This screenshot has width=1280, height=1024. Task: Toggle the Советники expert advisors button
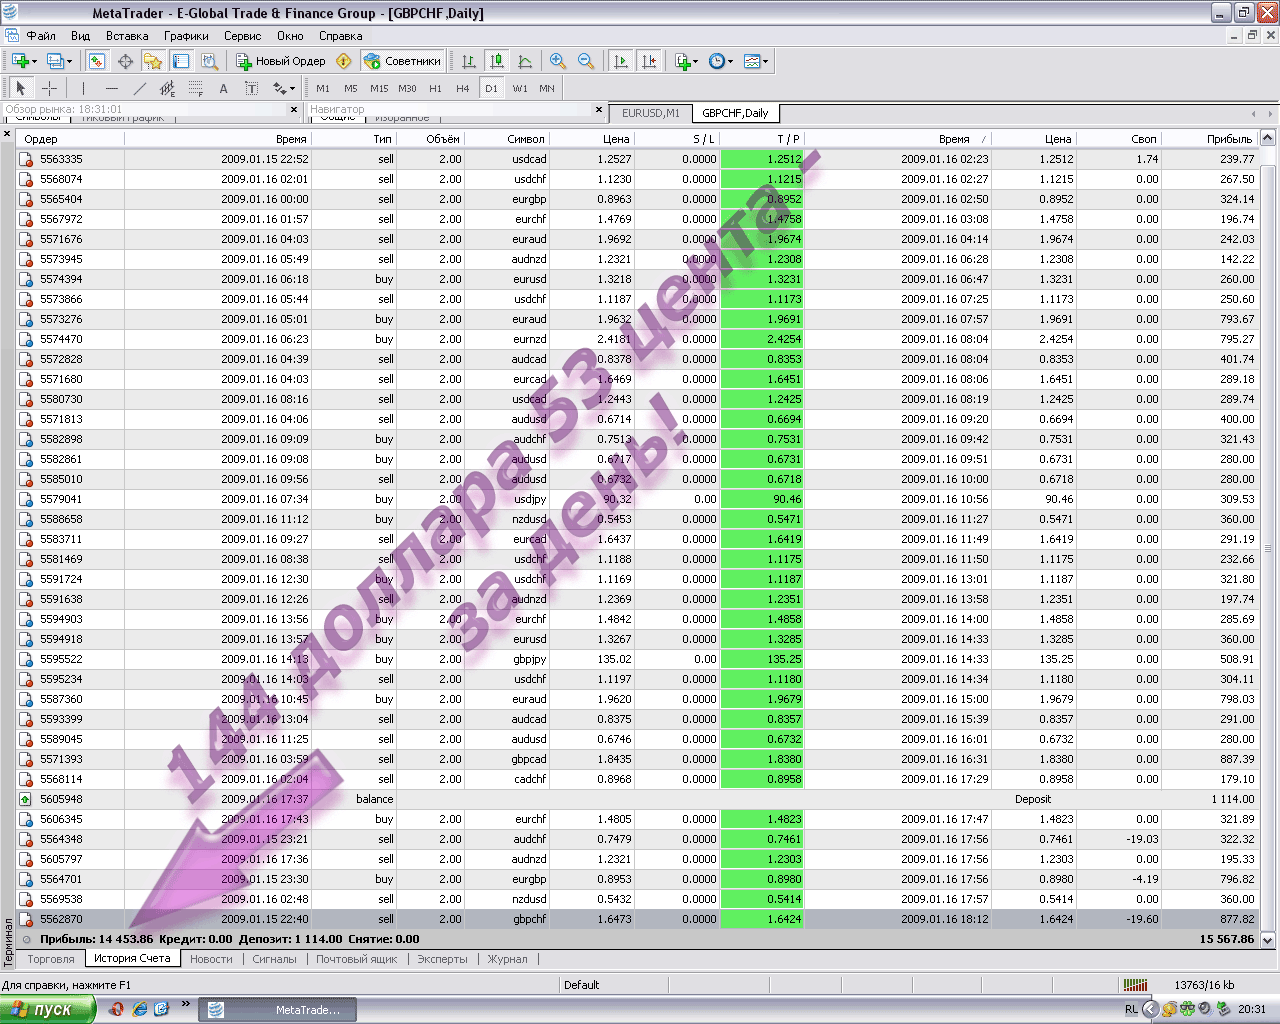coord(402,61)
